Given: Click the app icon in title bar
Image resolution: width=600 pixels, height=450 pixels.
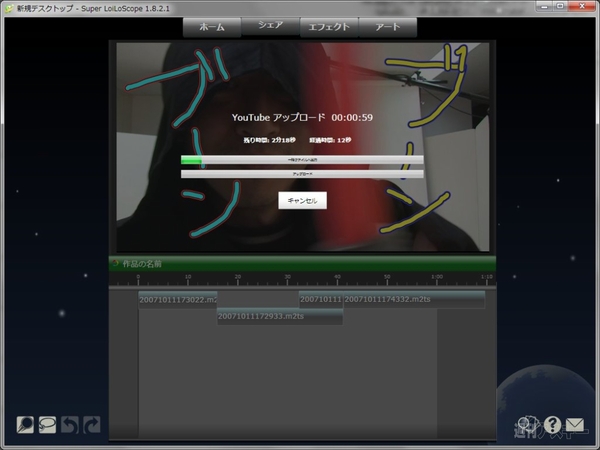Looking at the screenshot, I should 8,8.
